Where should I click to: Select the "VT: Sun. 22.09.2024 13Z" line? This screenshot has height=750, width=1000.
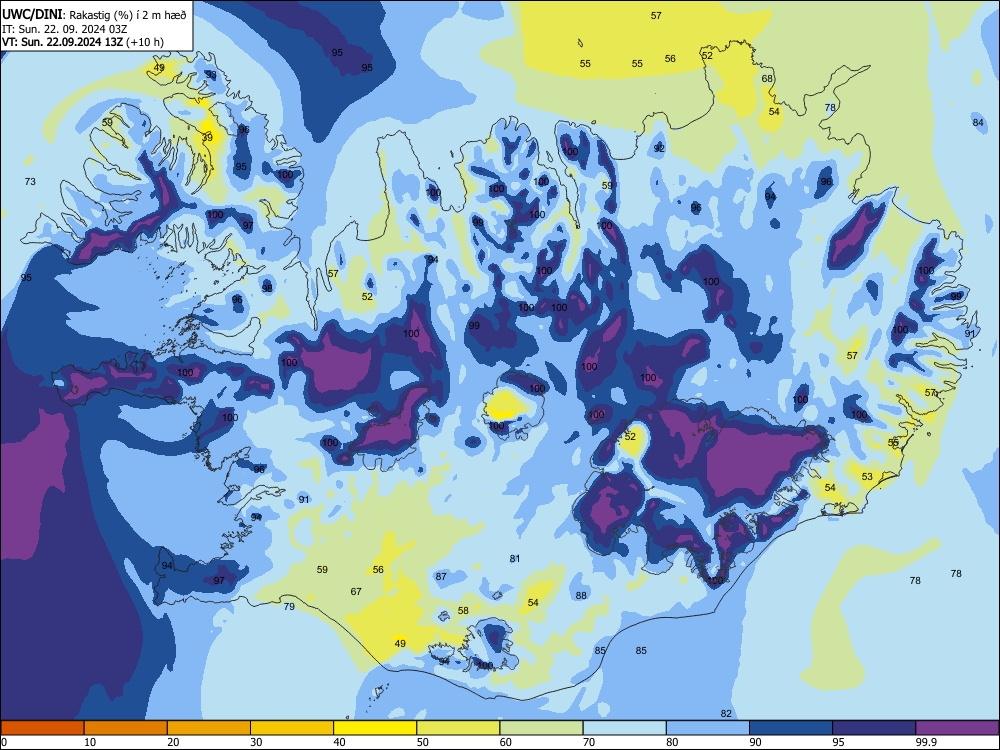point(63,42)
